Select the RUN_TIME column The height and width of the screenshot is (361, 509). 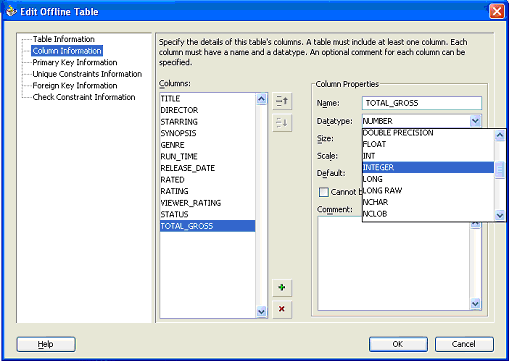point(208,156)
